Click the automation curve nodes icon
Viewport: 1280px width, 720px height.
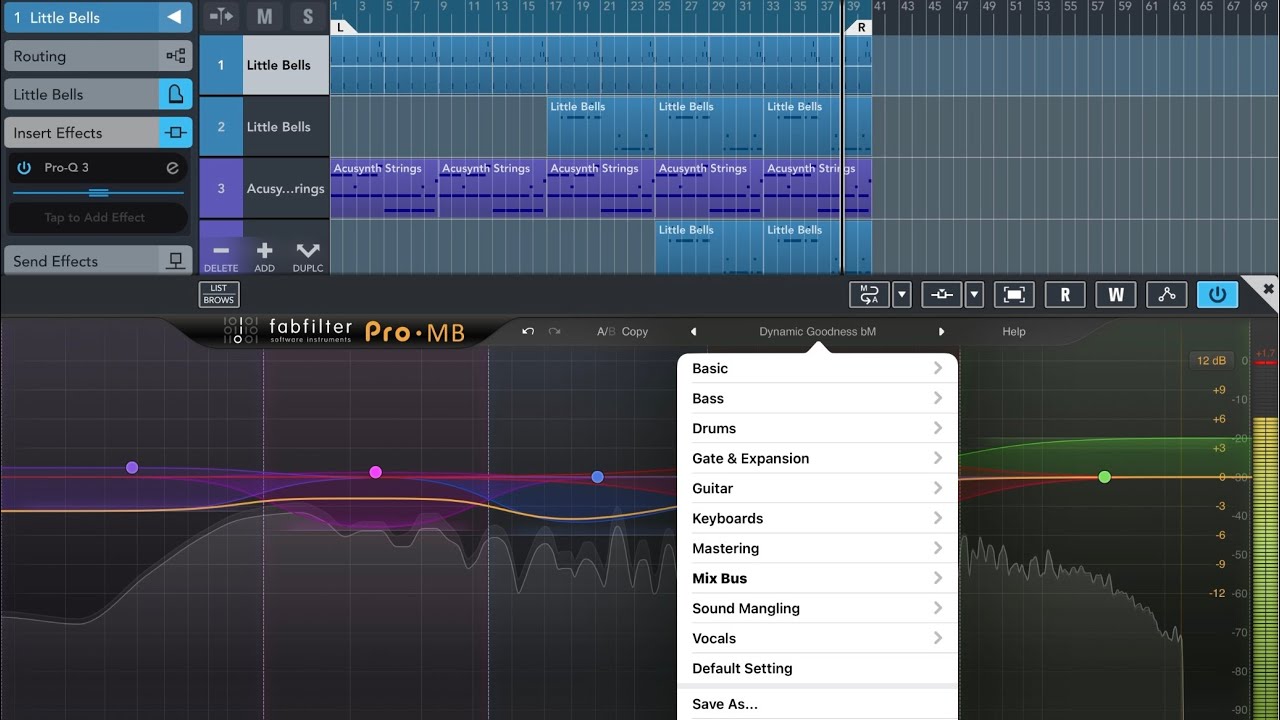coord(1167,294)
